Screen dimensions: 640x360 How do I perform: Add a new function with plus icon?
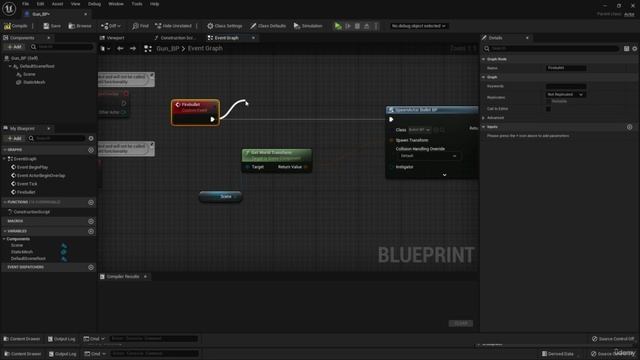click(91, 202)
